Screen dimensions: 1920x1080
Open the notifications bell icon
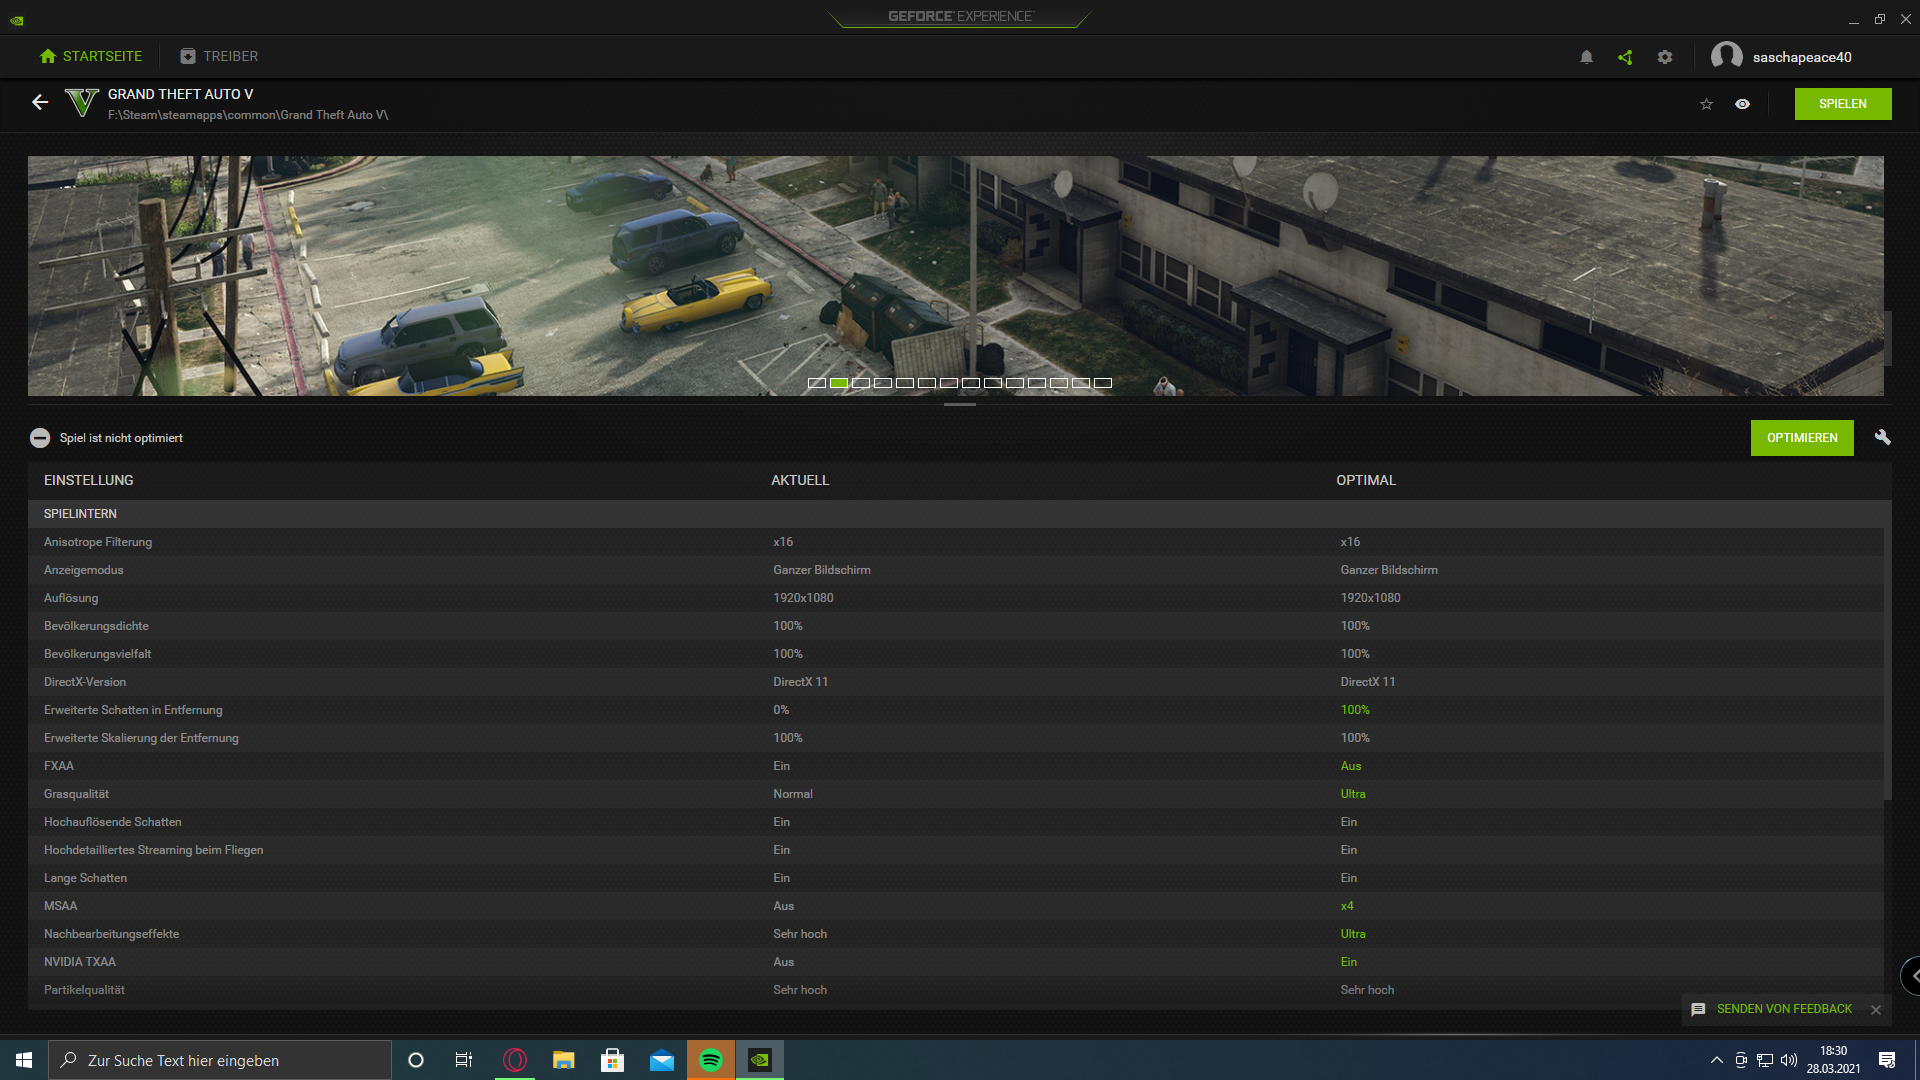(x=1586, y=57)
